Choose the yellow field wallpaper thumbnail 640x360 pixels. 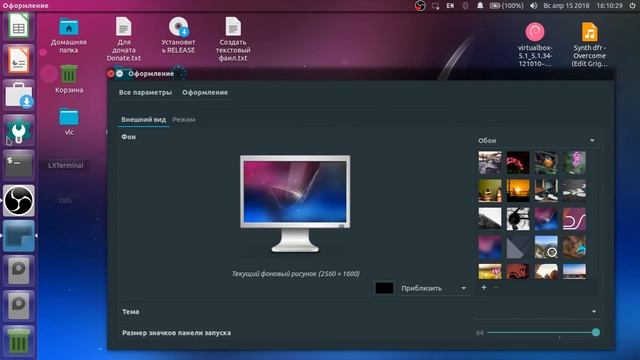490,271
